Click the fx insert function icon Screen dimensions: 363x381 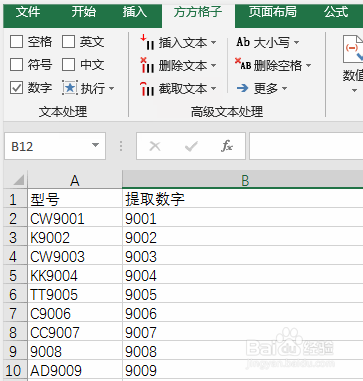[227, 146]
